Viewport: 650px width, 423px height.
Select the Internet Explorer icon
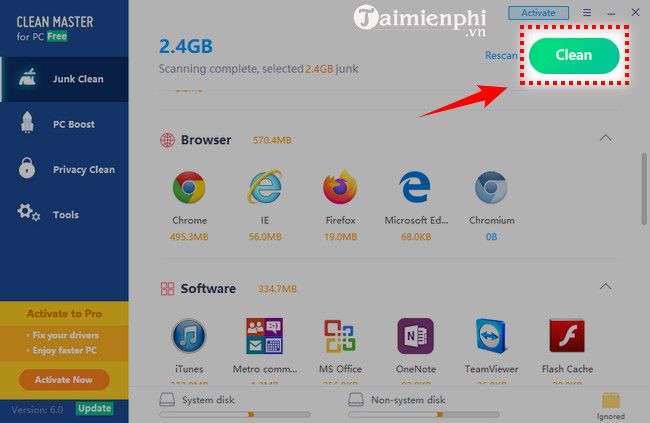(x=264, y=187)
